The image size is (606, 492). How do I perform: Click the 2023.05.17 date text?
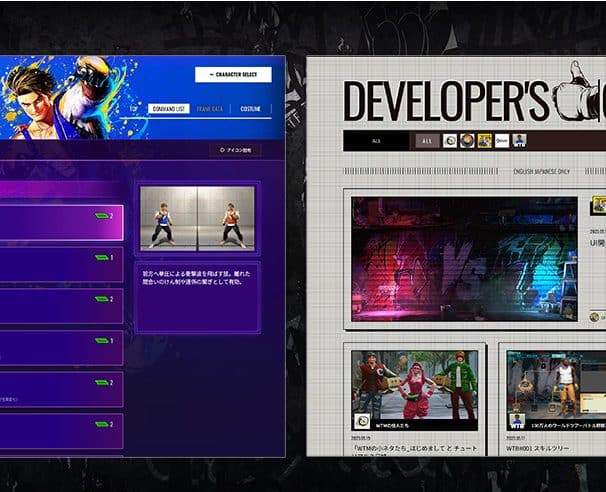click(x=516, y=438)
